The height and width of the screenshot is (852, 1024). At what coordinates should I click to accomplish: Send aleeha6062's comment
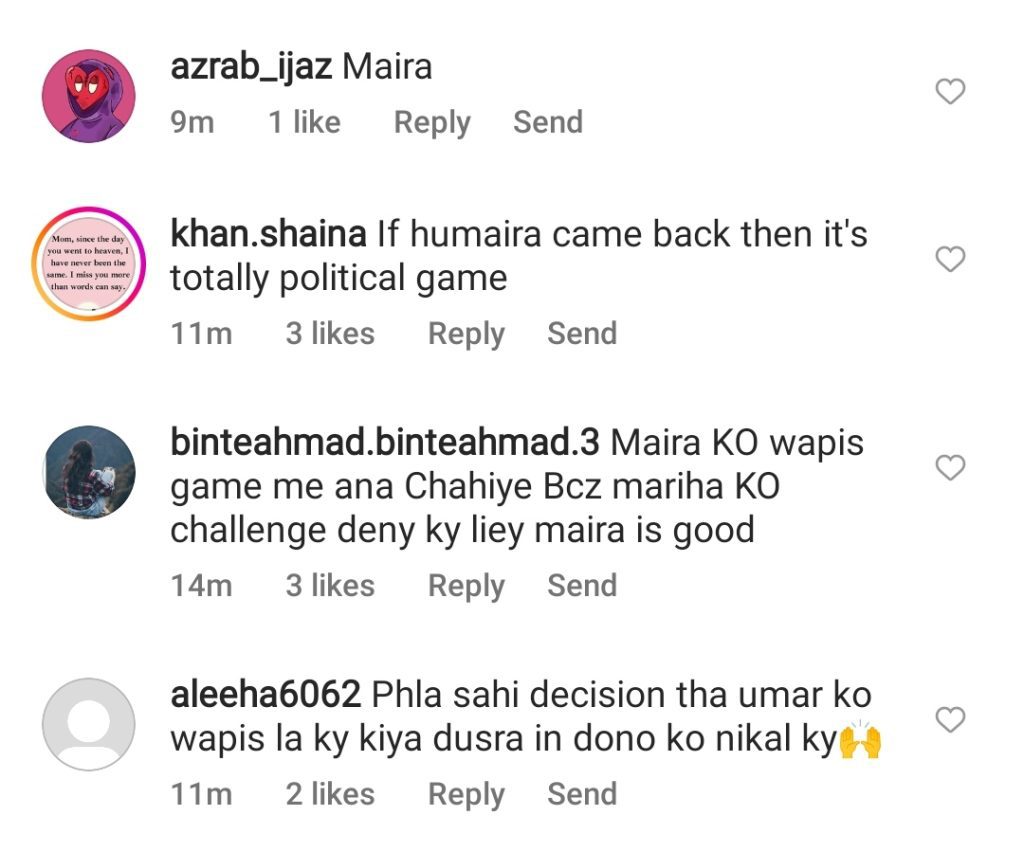(582, 794)
